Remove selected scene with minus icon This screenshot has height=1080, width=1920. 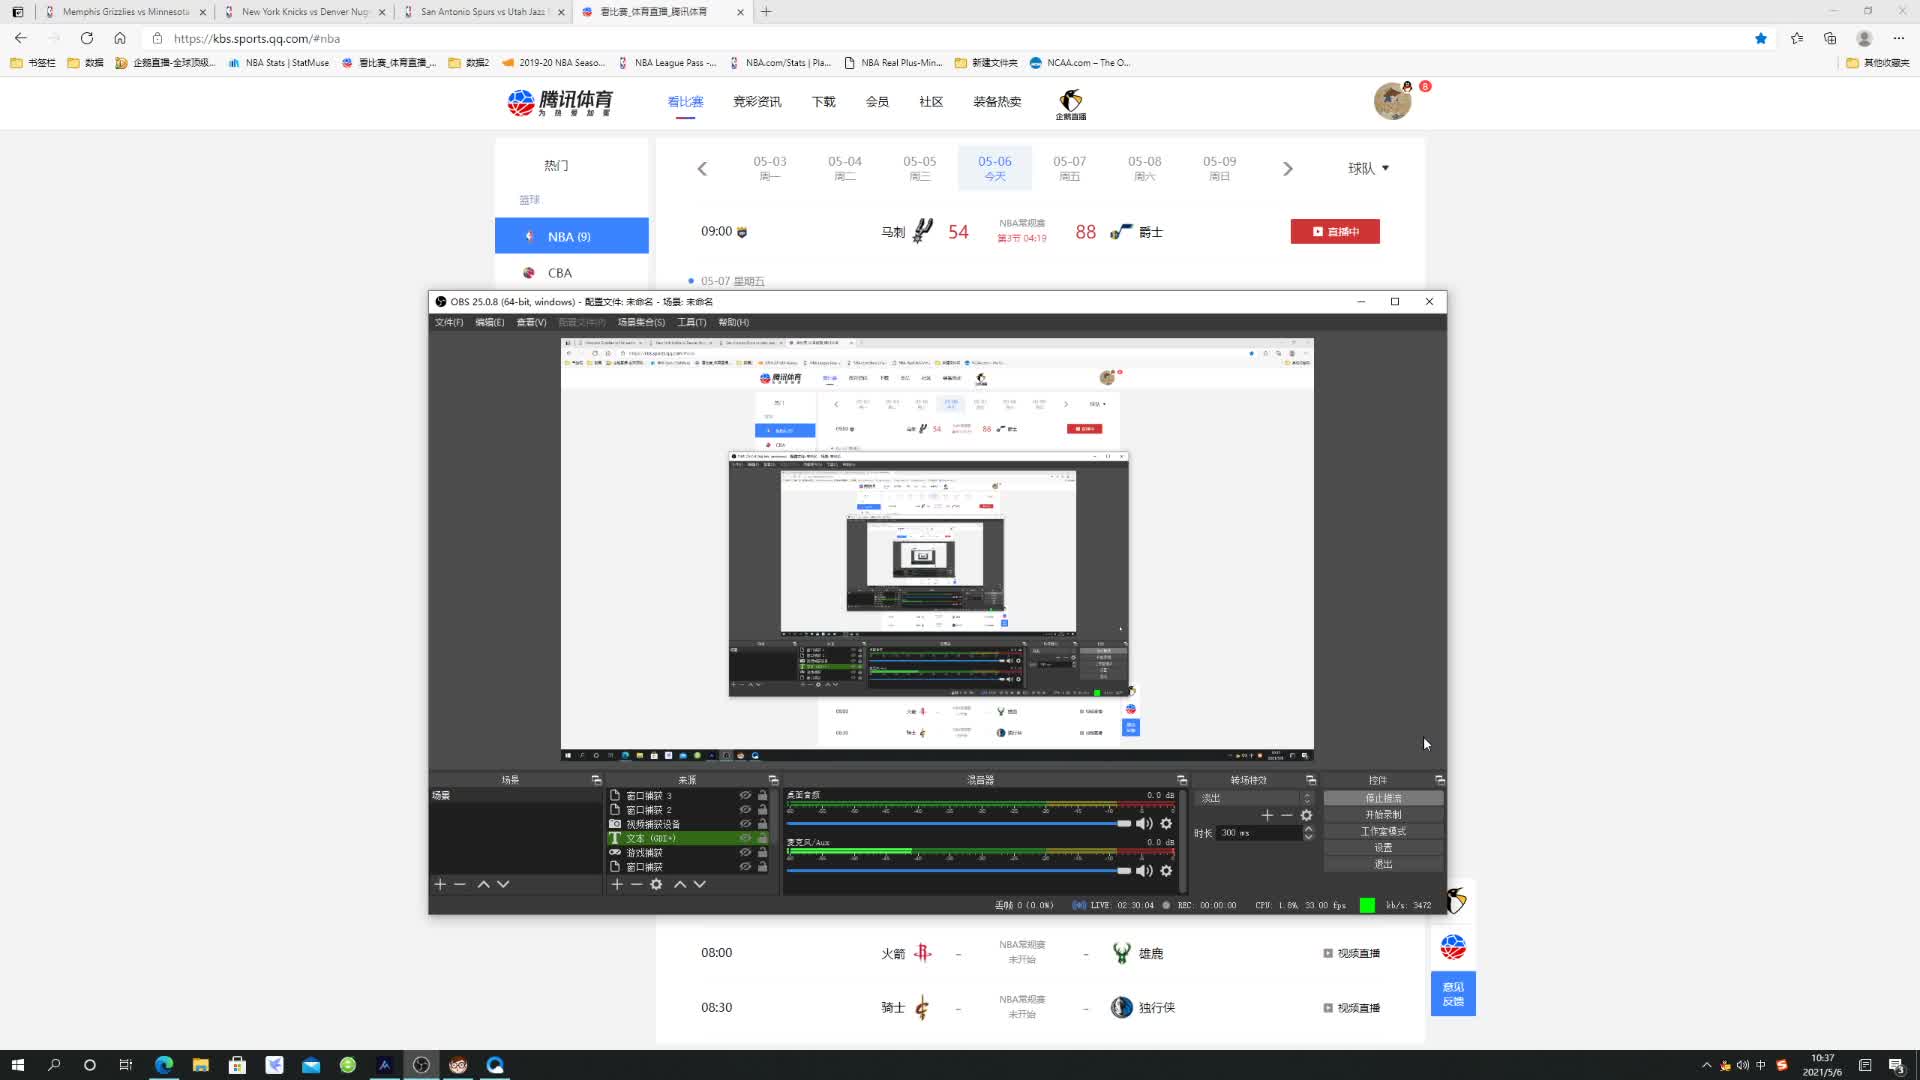coord(460,884)
